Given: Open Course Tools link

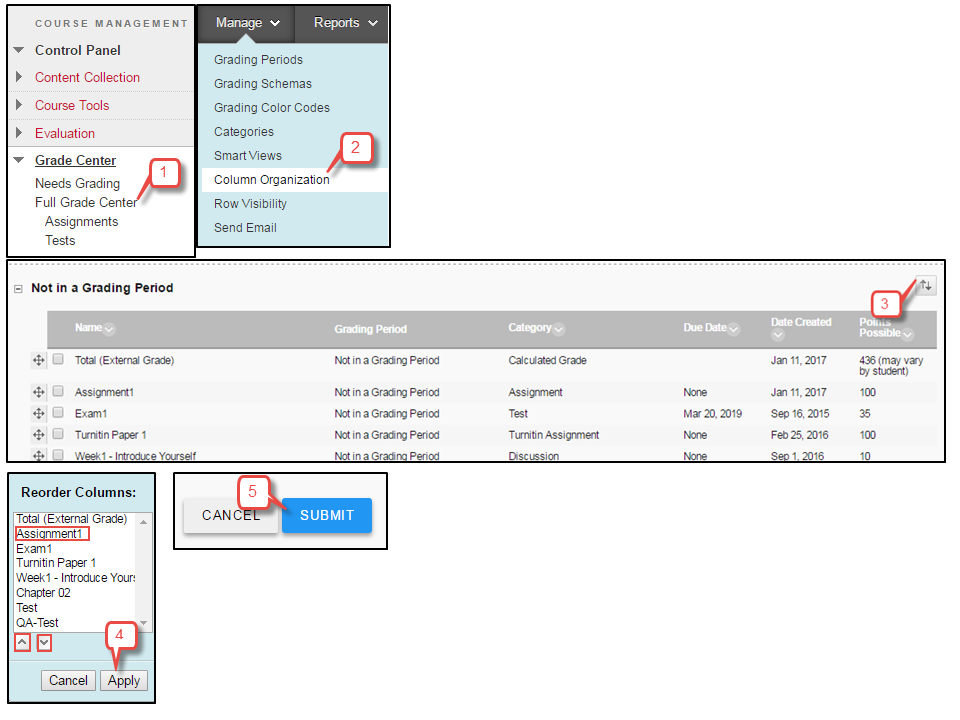Looking at the screenshot, I should pyautogui.click(x=72, y=105).
